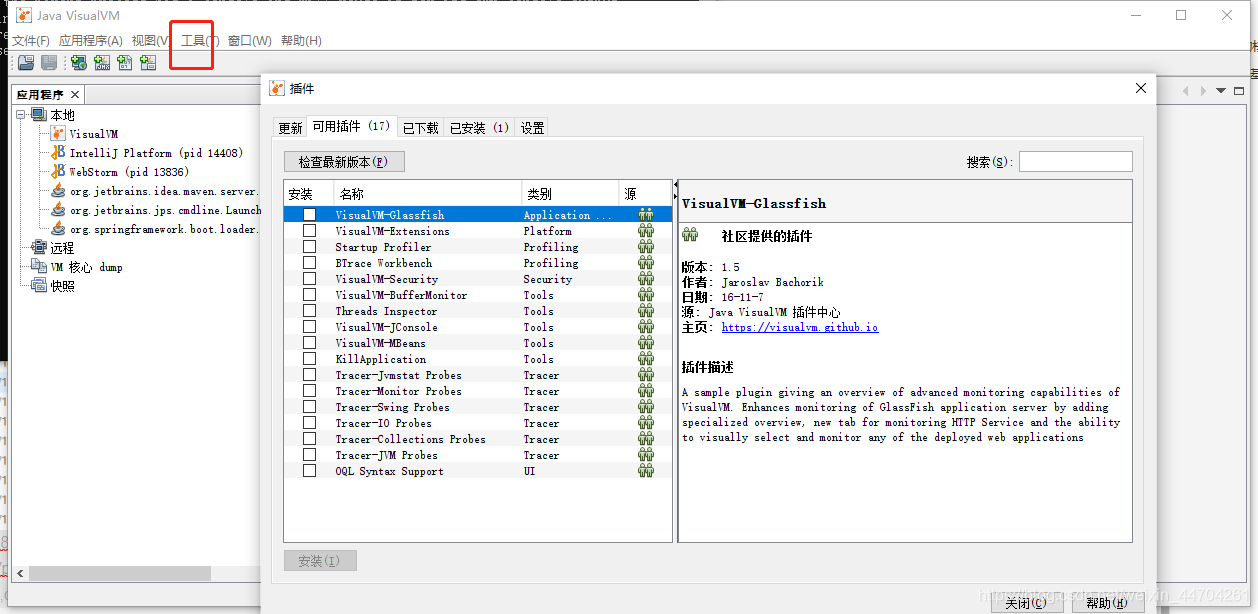Click Java cup icon beside org.jetbrains.jps.cmdline
Viewport: 1258px width, 614px height.
point(58,210)
